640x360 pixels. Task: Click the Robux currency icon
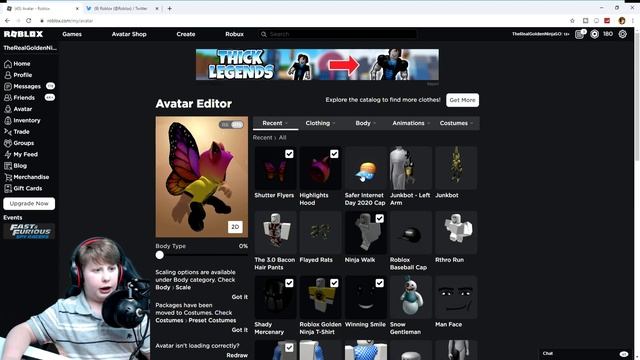(595, 34)
